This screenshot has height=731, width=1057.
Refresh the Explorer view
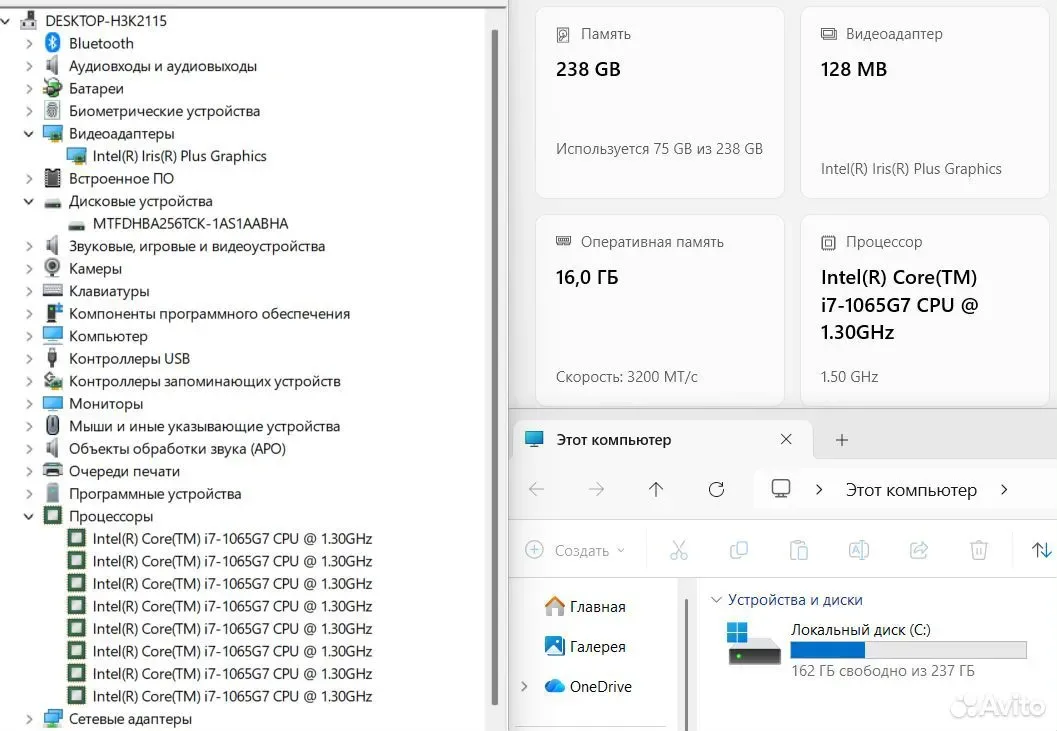717,490
